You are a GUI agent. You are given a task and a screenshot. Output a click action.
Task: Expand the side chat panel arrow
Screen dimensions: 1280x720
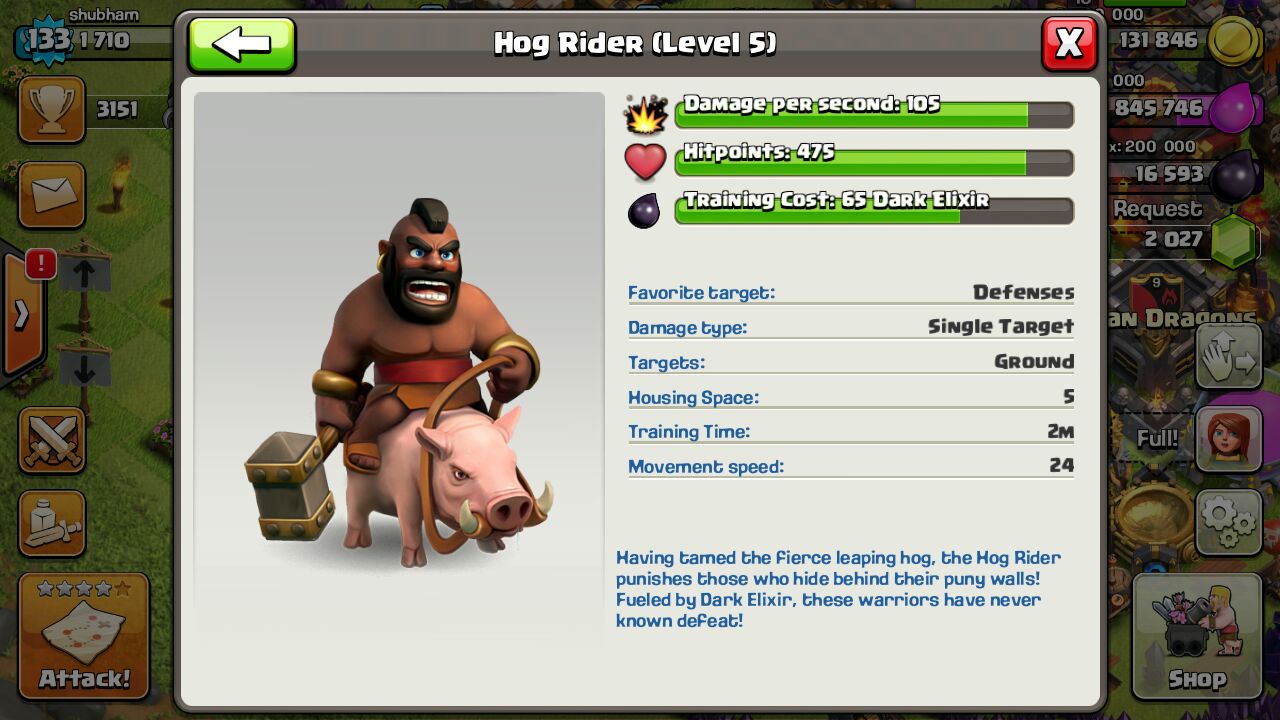pos(21,315)
